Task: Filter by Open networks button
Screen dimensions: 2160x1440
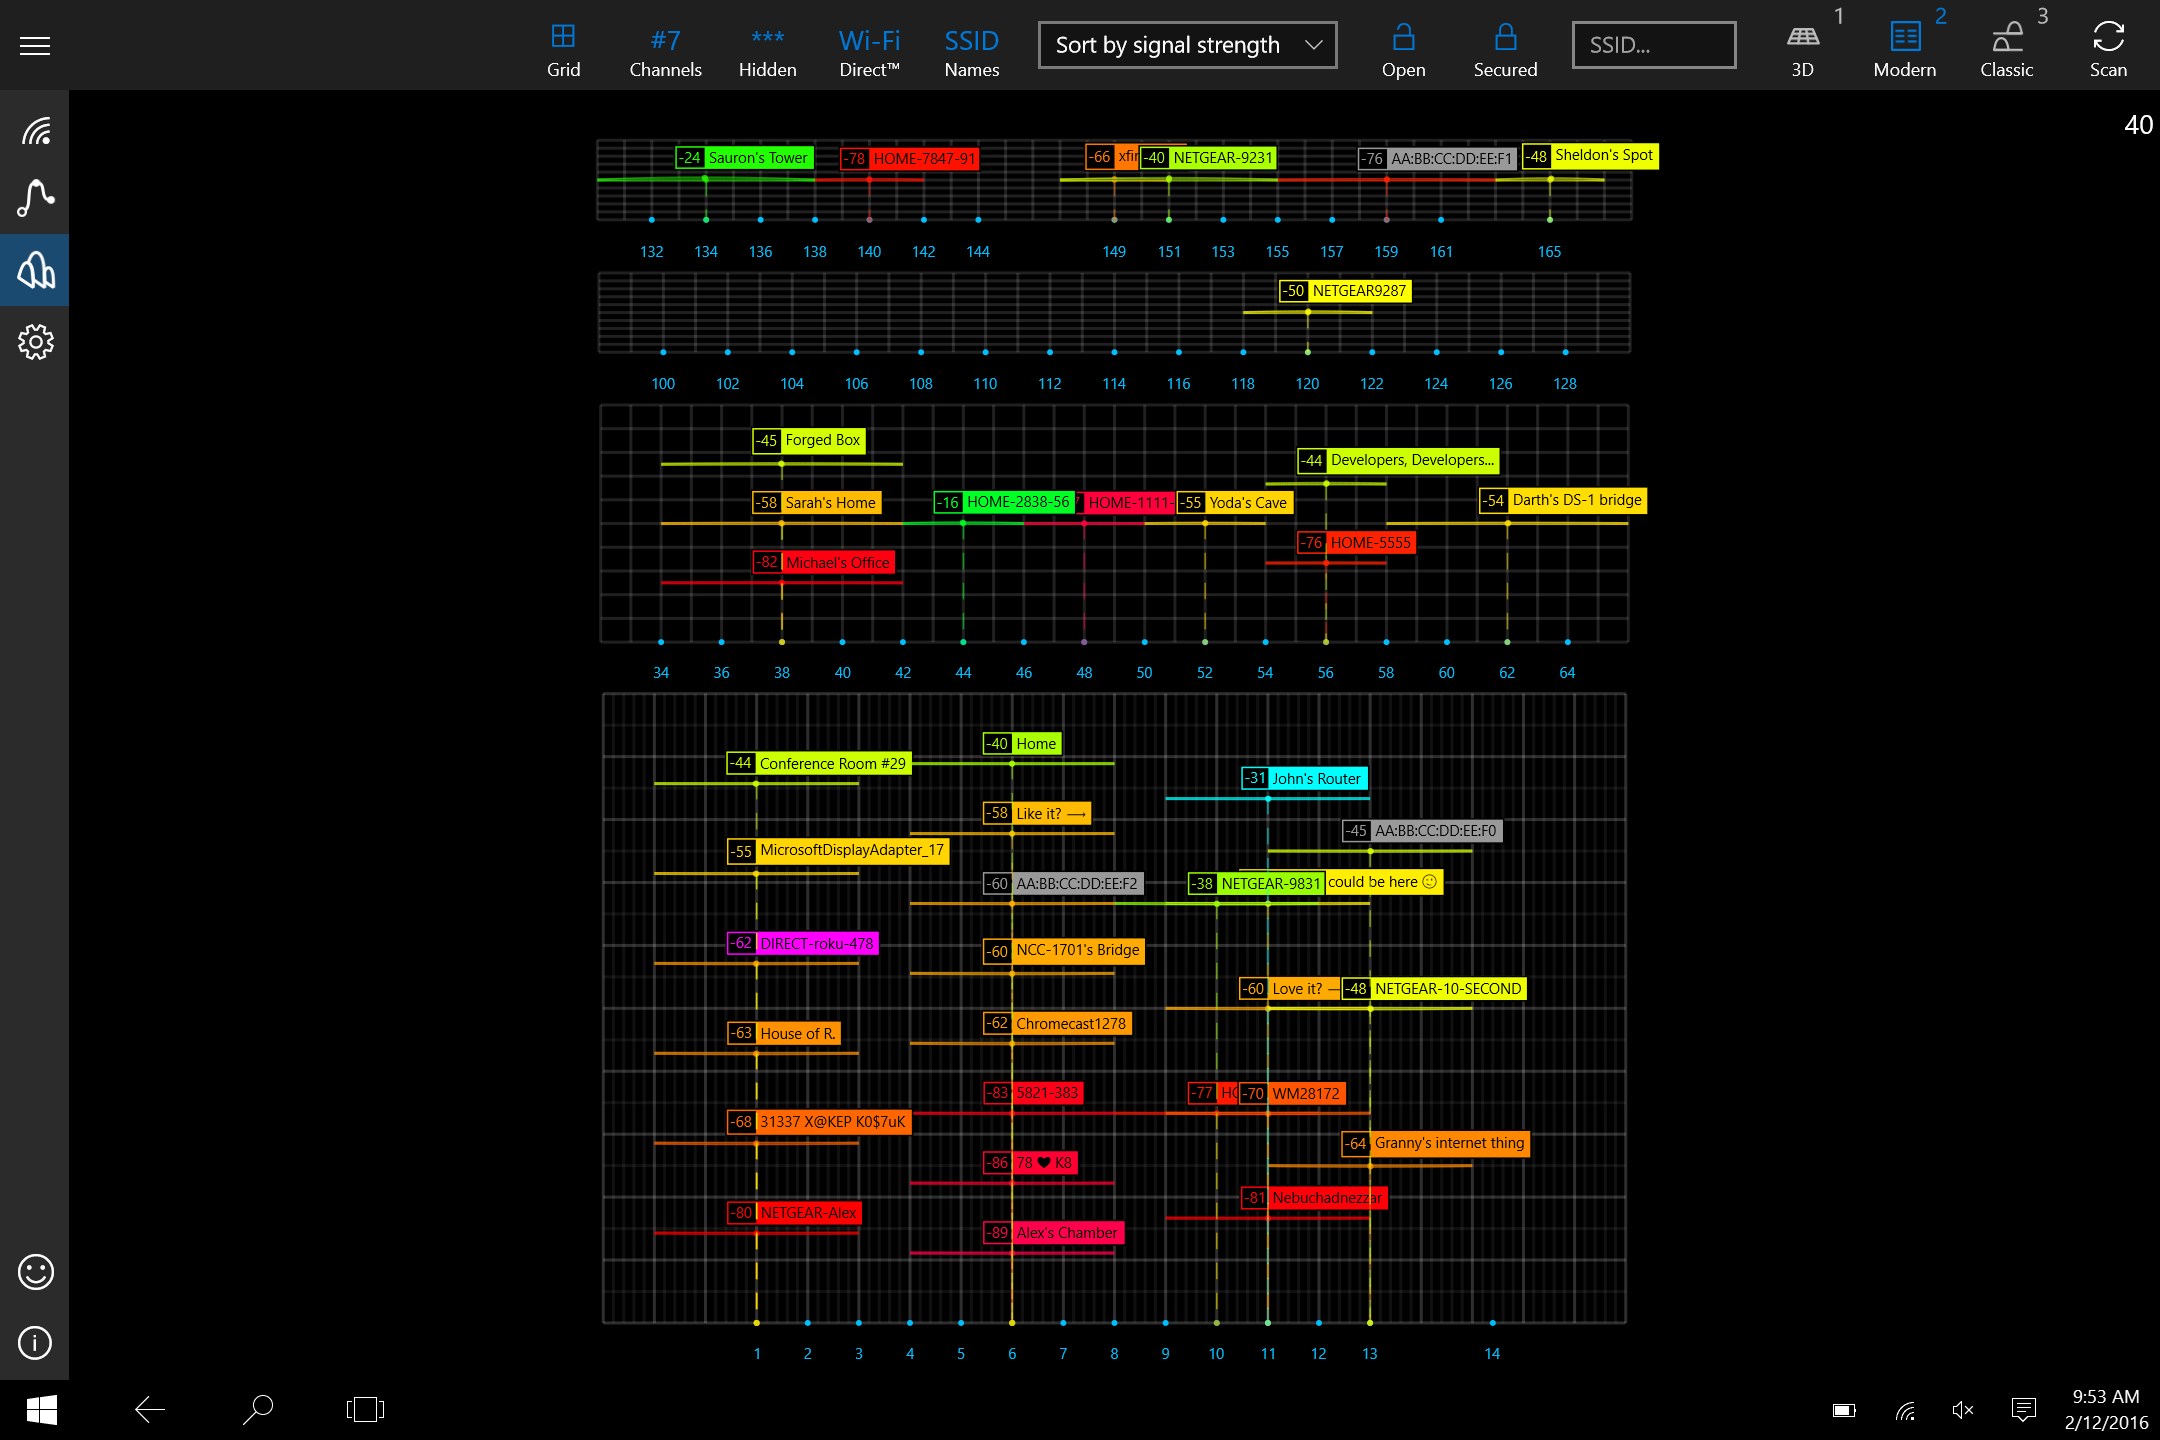Action: [1403, 48]
